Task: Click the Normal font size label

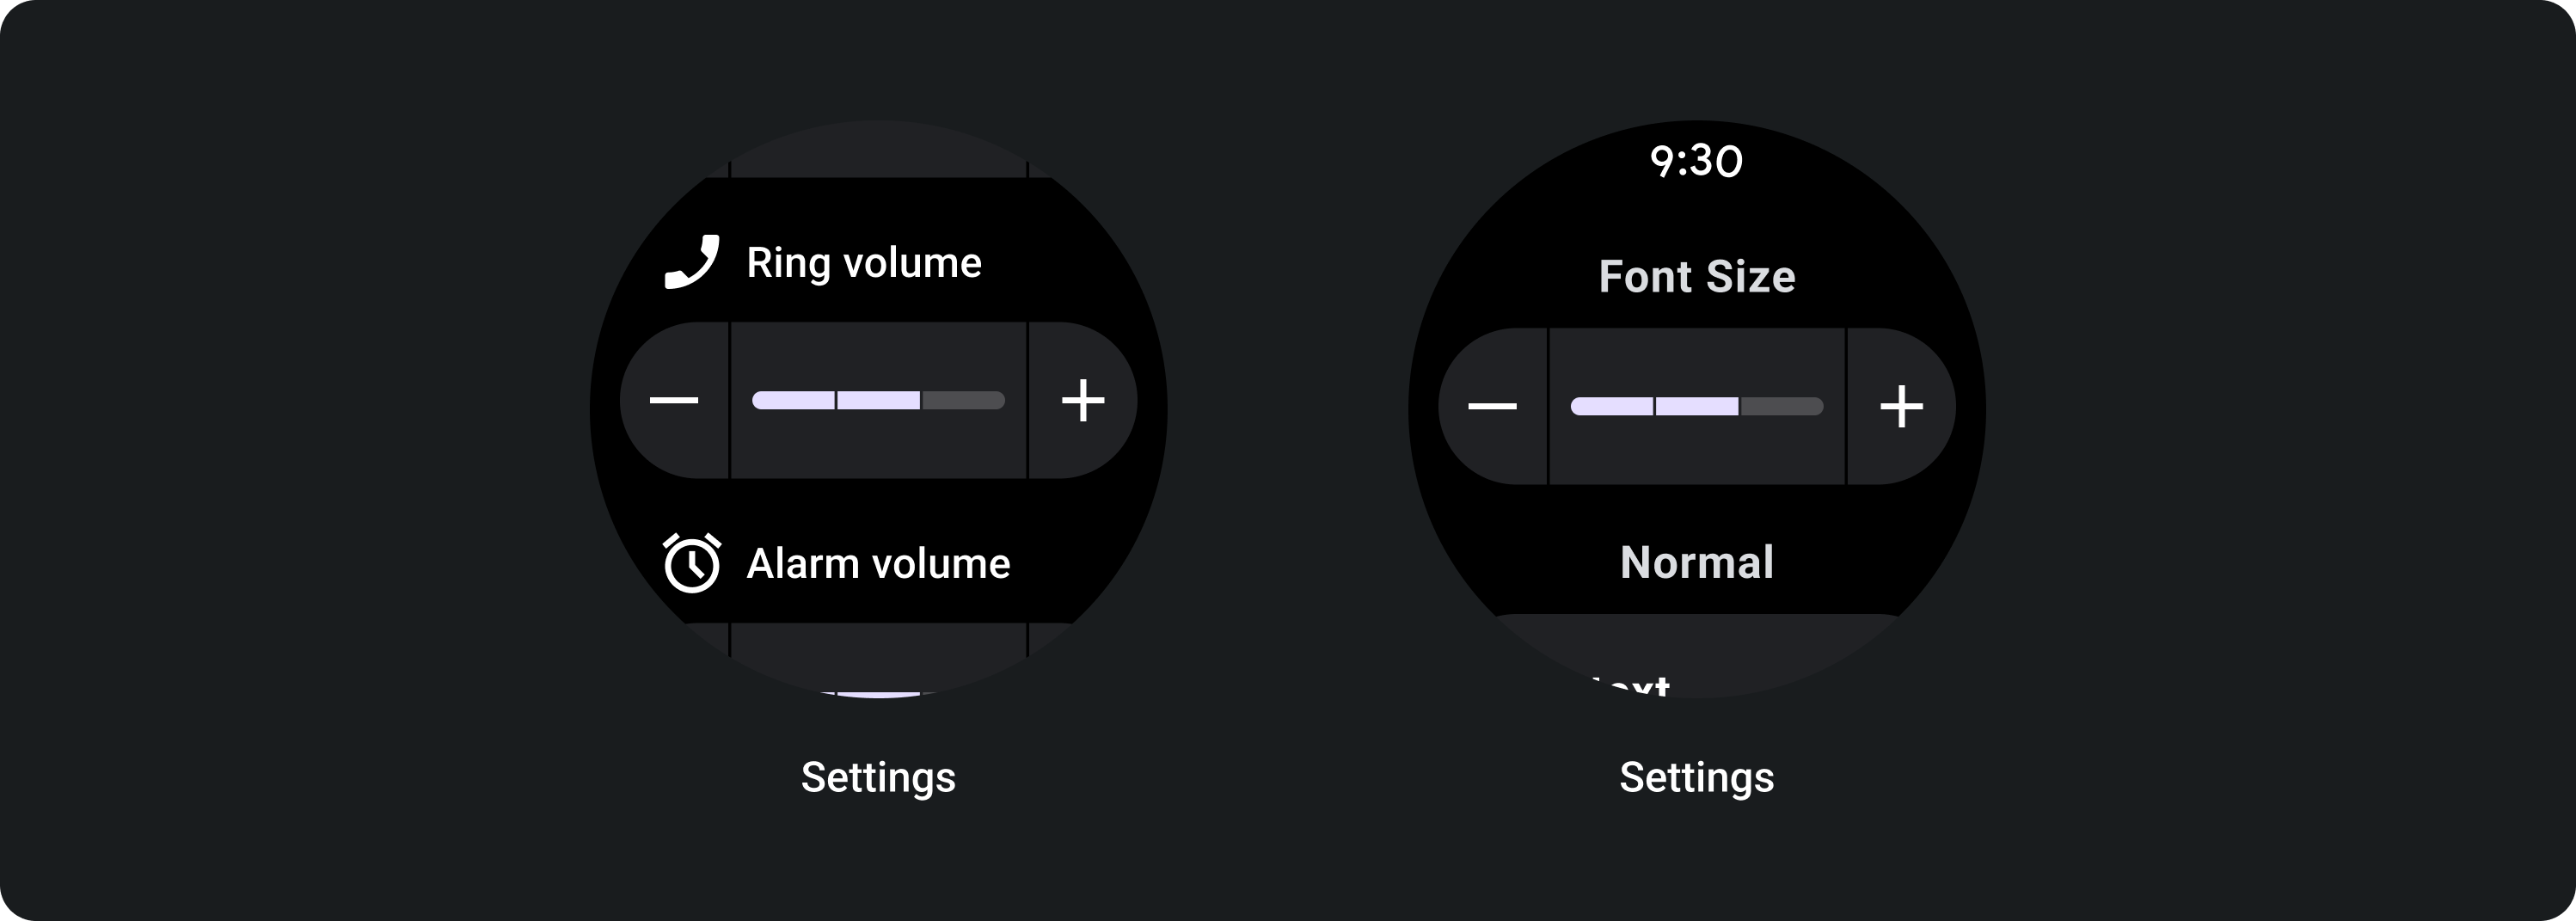Action: click(x=1697, y=563)
